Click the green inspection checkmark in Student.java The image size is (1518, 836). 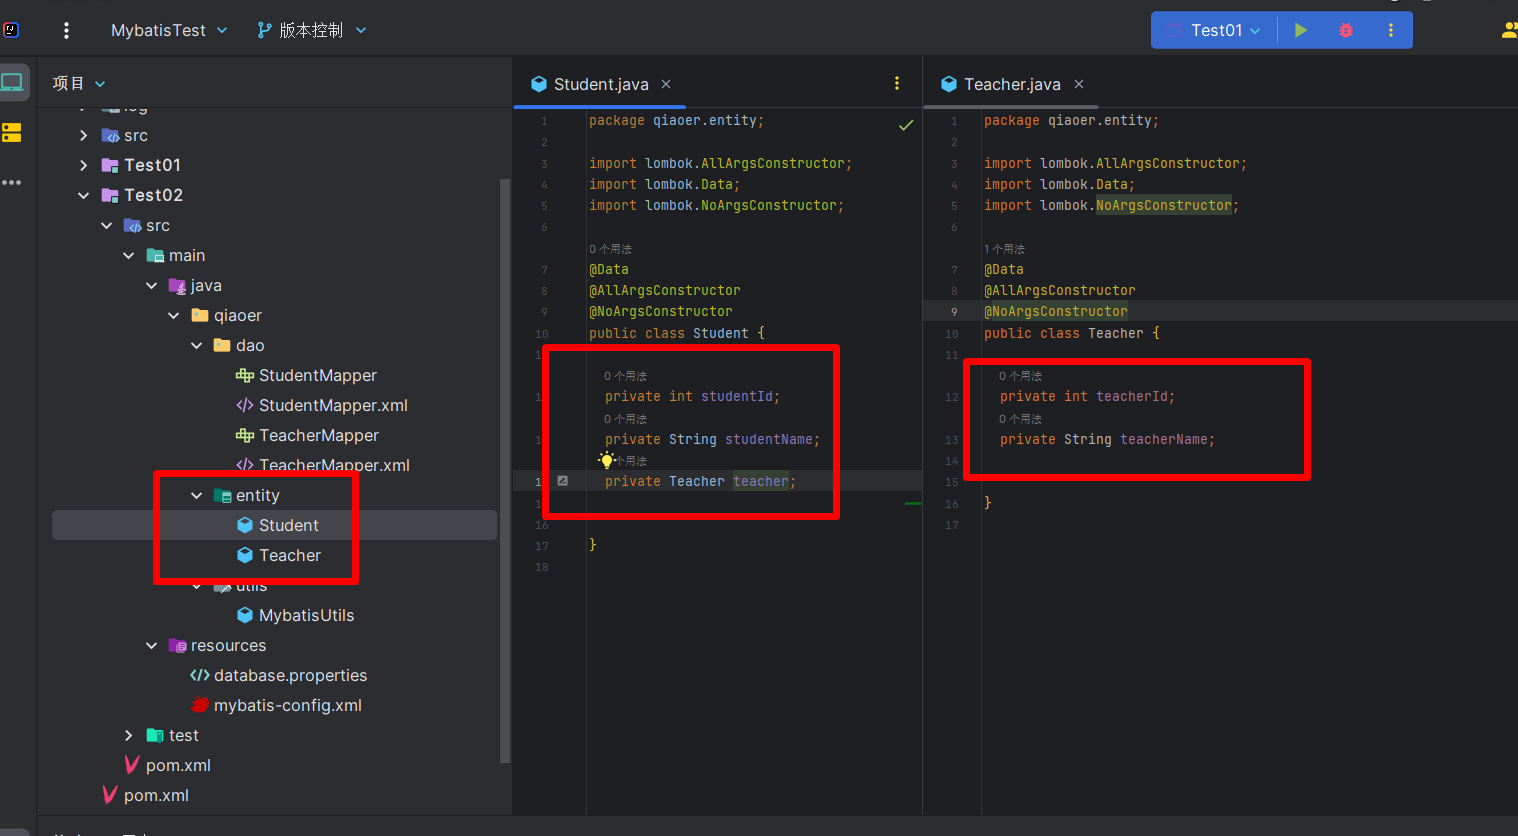[906, 125]
